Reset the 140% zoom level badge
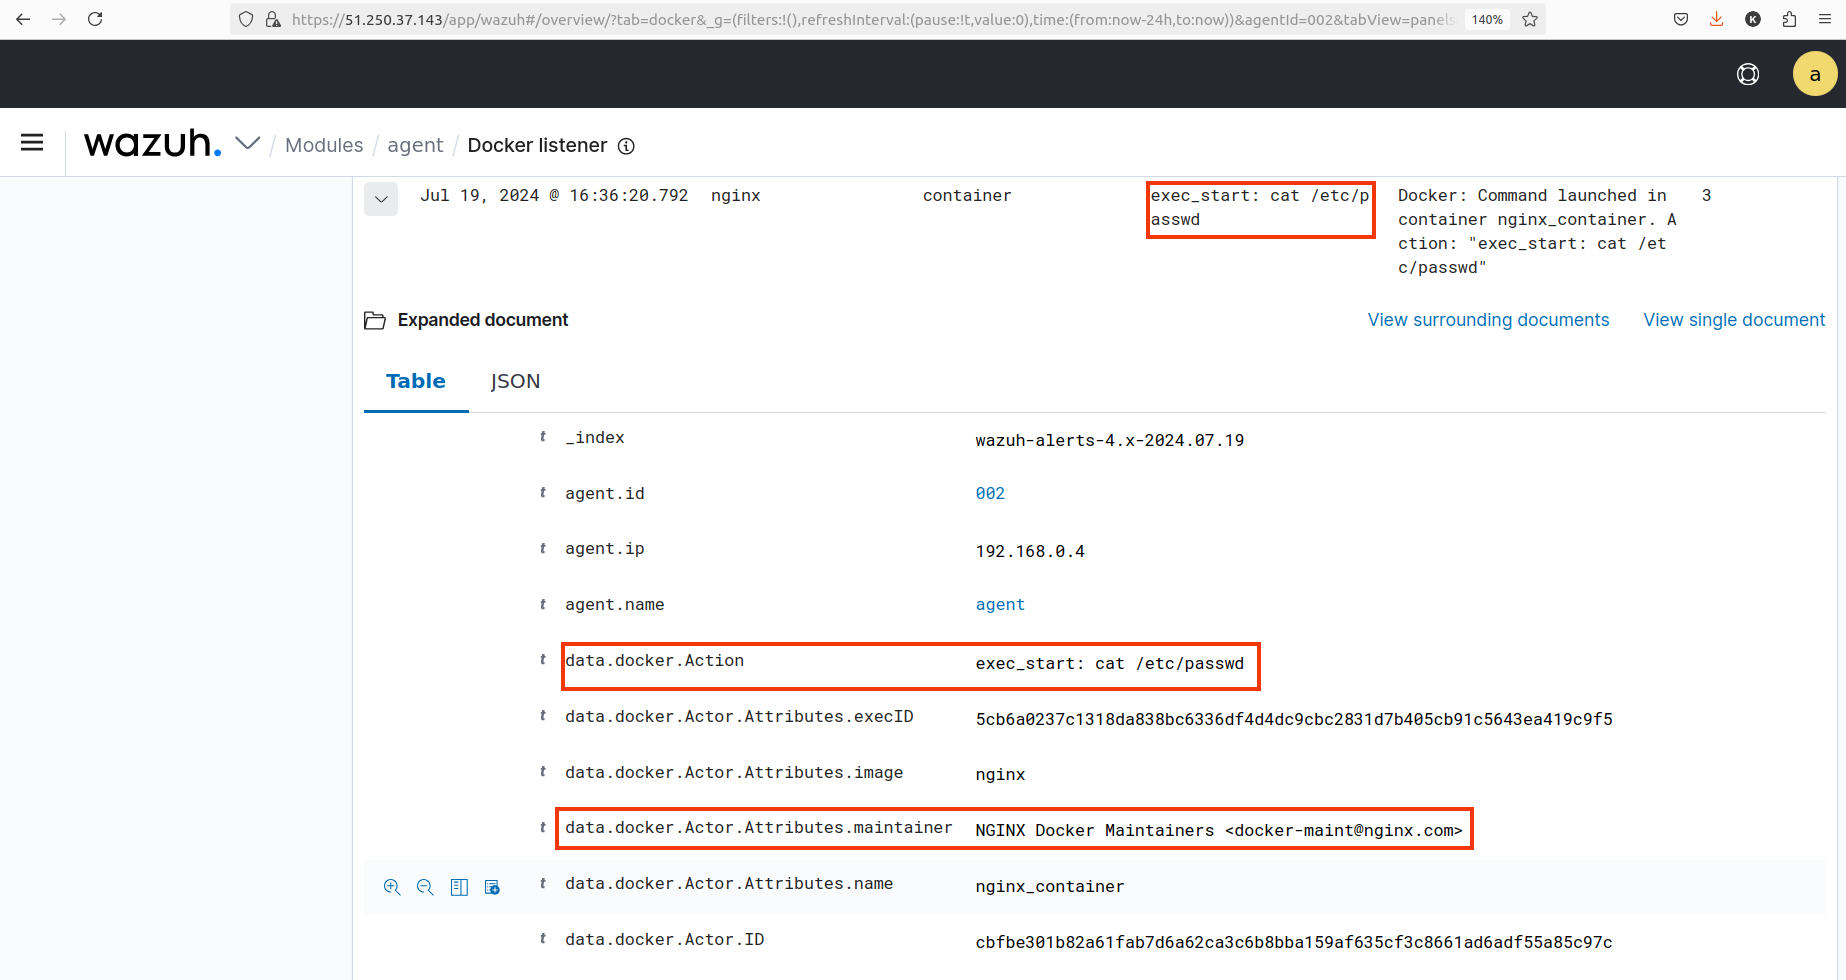 pos(1487,19)
